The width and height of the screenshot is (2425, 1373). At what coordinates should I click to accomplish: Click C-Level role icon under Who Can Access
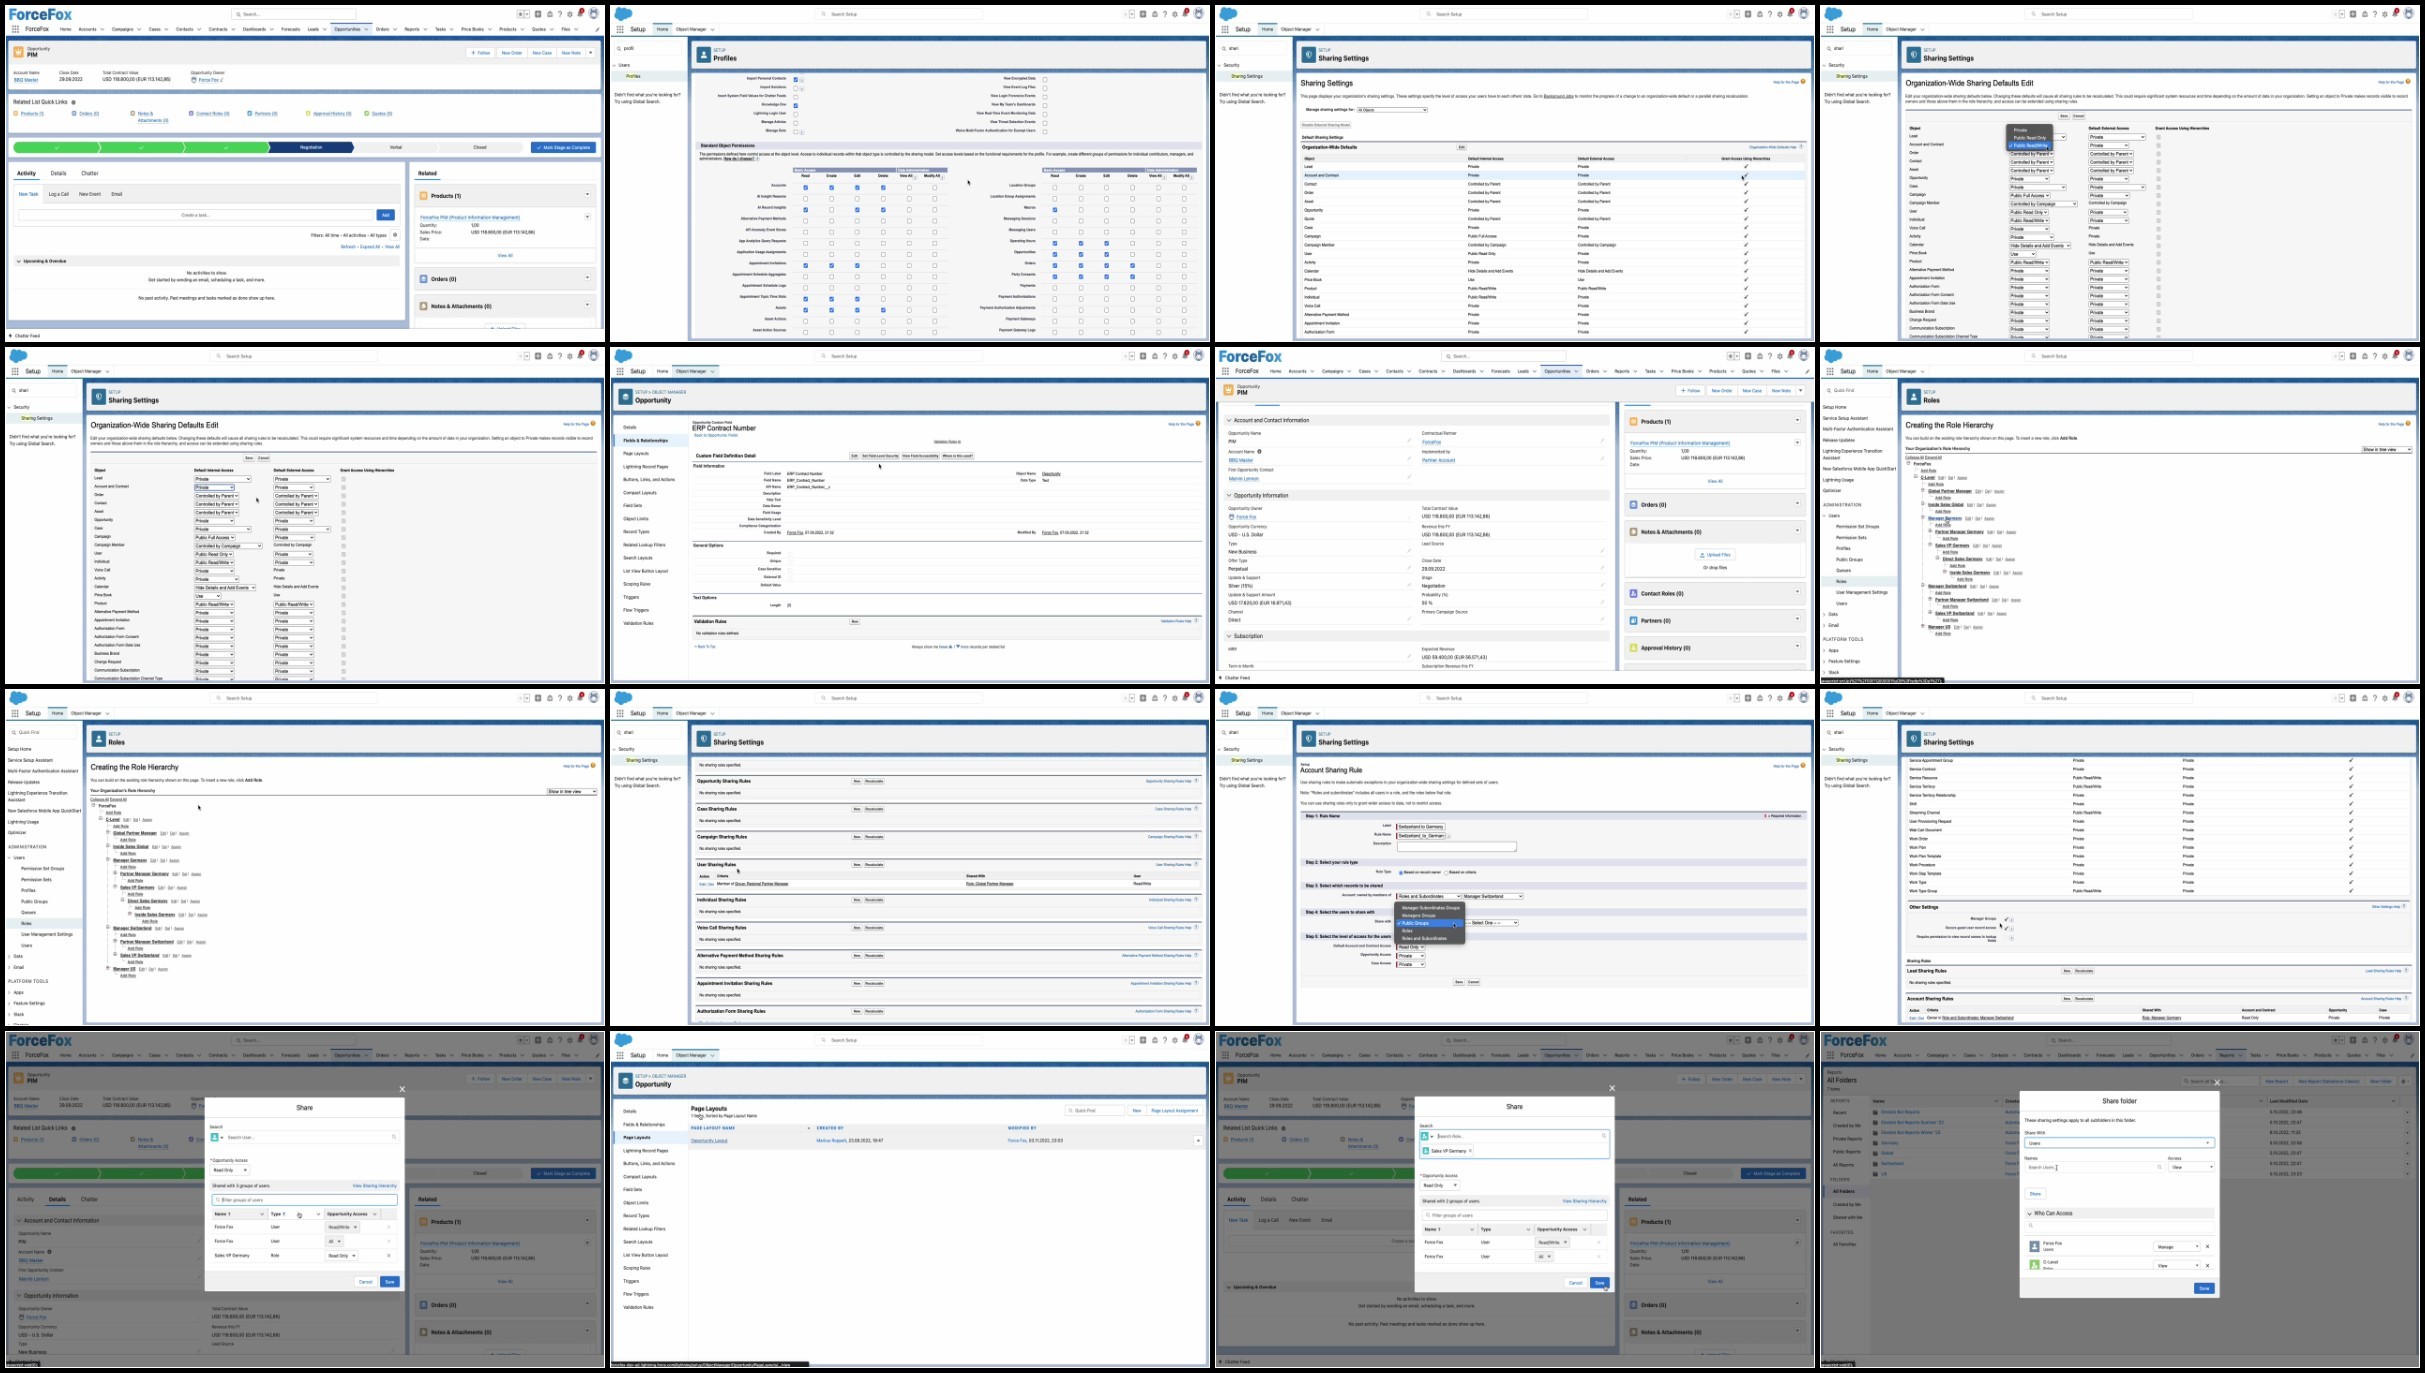2034,1265
